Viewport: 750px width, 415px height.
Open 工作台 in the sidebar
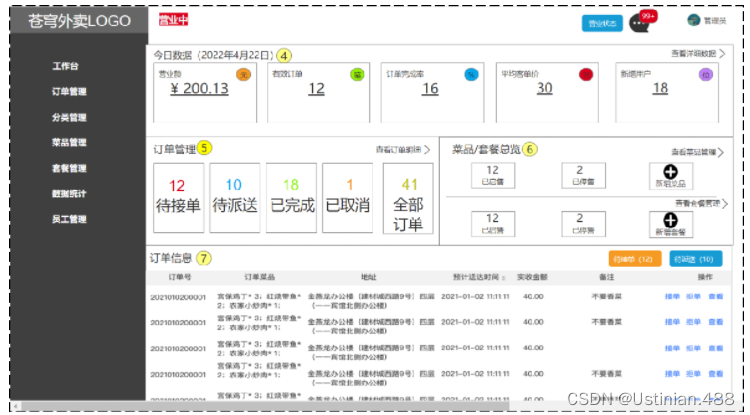tap(66, 66)
